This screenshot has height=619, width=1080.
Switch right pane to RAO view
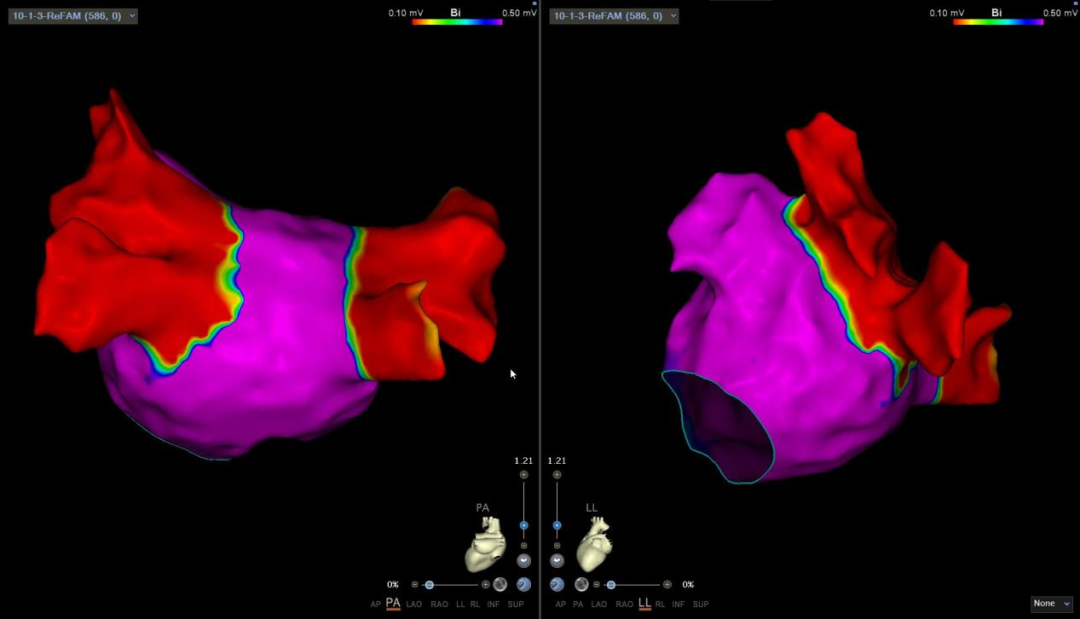(624, 605)
